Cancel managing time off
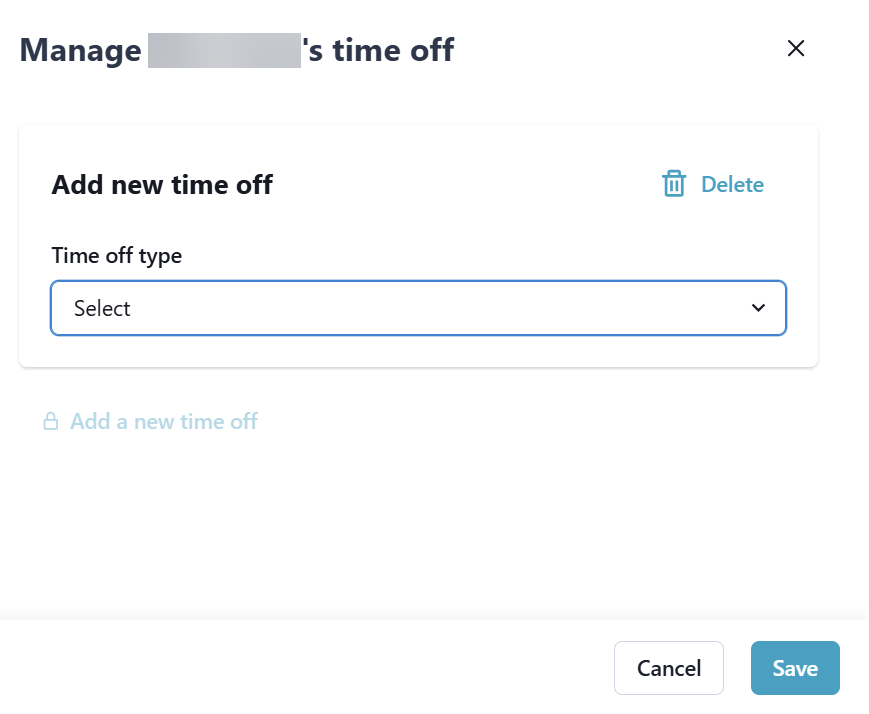This screenshot has height=714, width=869. click(x=668, y=668)
